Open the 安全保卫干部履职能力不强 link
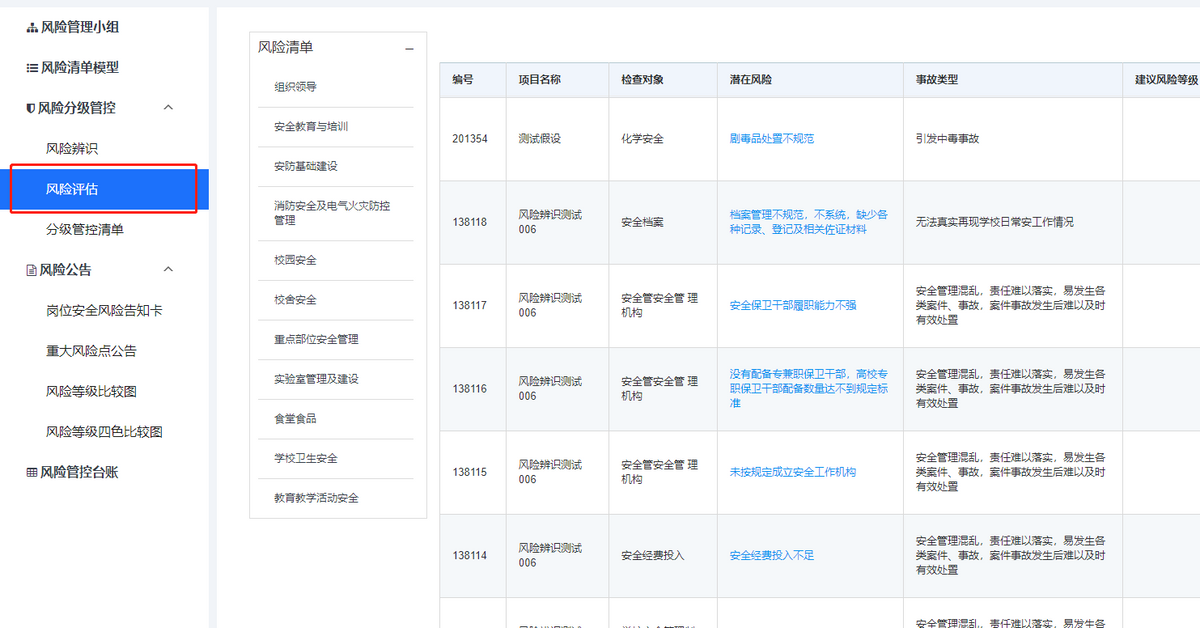The image size is (1200, 628). coord(793,306)
